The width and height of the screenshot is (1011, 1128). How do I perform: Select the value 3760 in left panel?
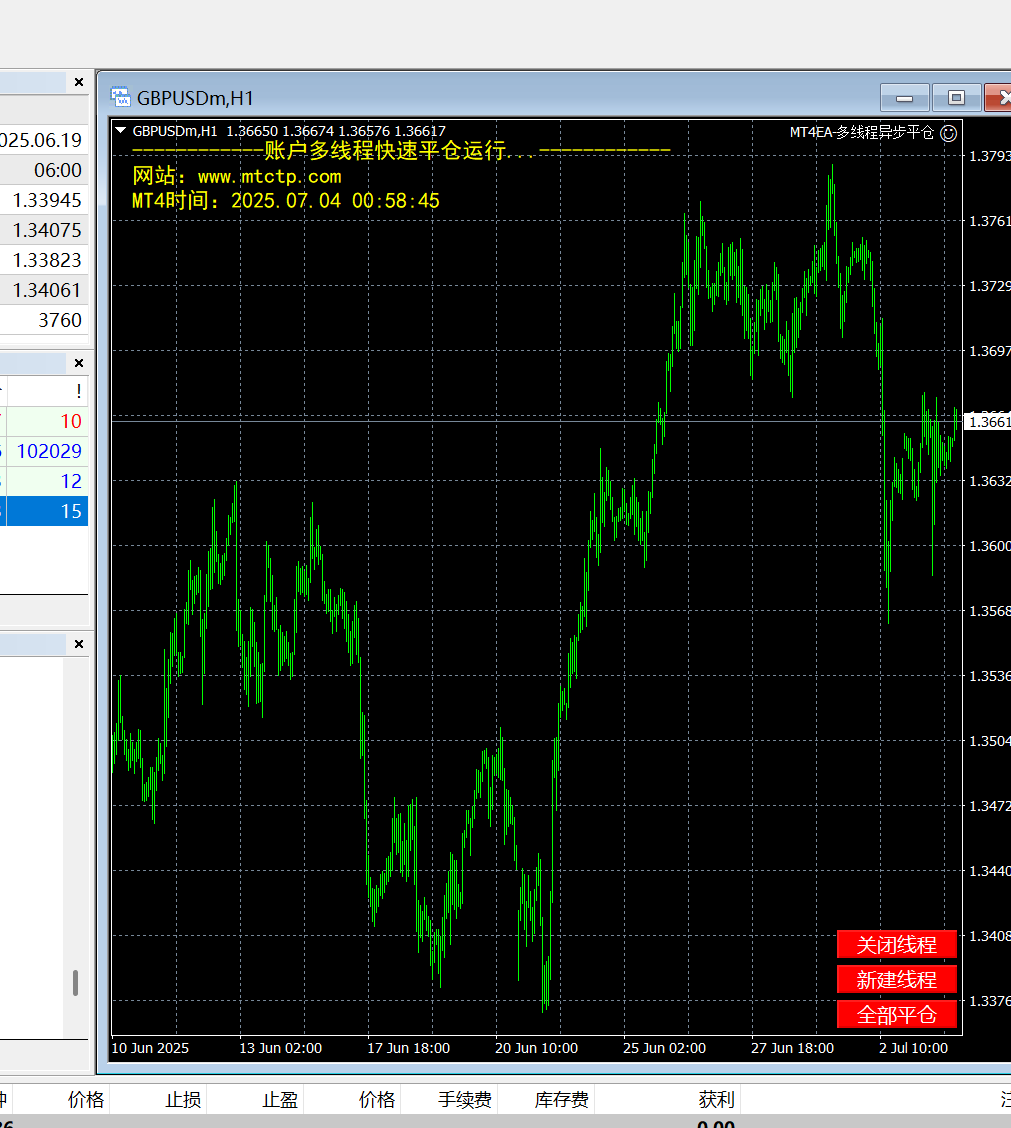coord(60,320)
